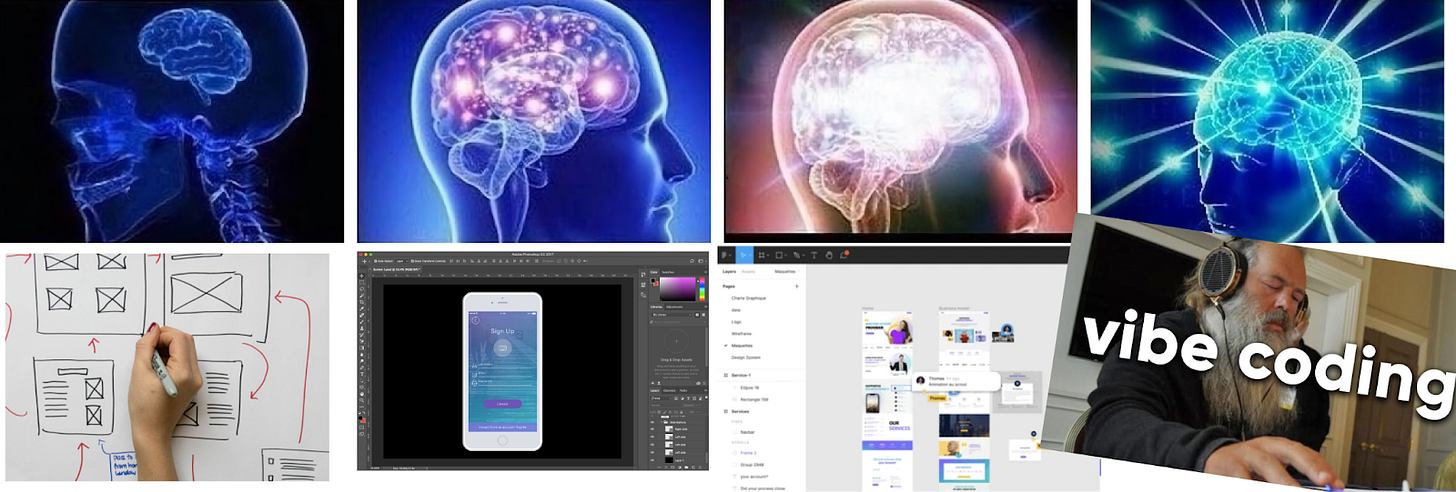The height and width of the screenshot is (492, 1456).
Task: Open the Figma main menu icon
Action: pyautogui.click(x=726, y=254)
